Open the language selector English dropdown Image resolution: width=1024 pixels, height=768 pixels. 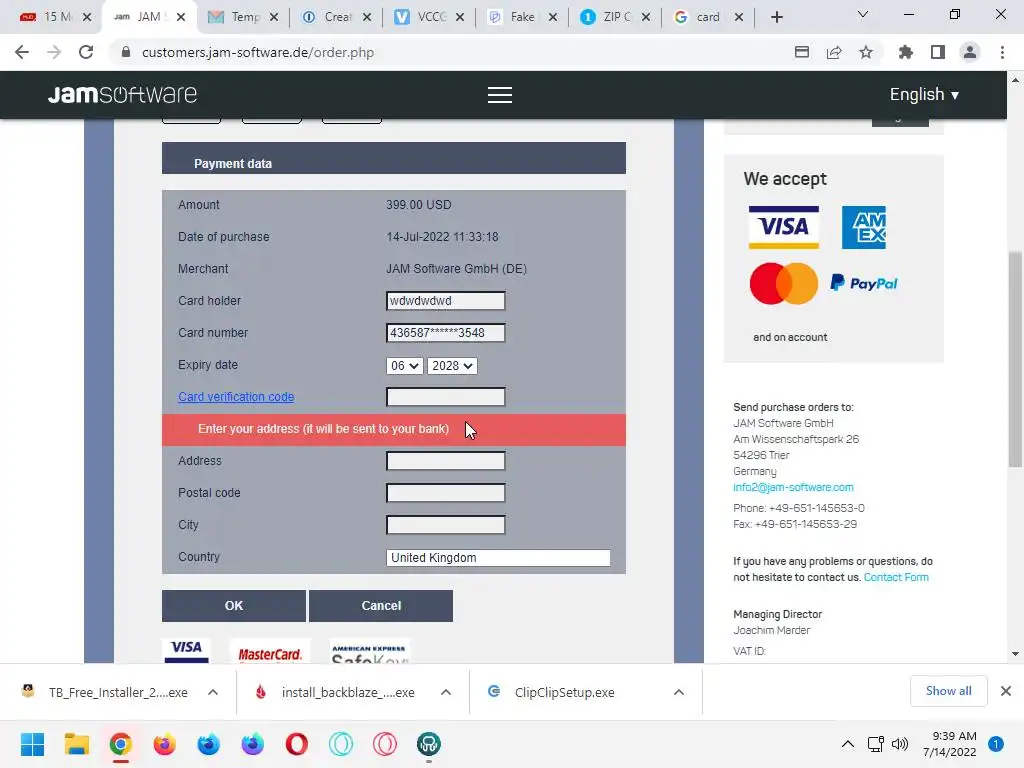(924, 95)
